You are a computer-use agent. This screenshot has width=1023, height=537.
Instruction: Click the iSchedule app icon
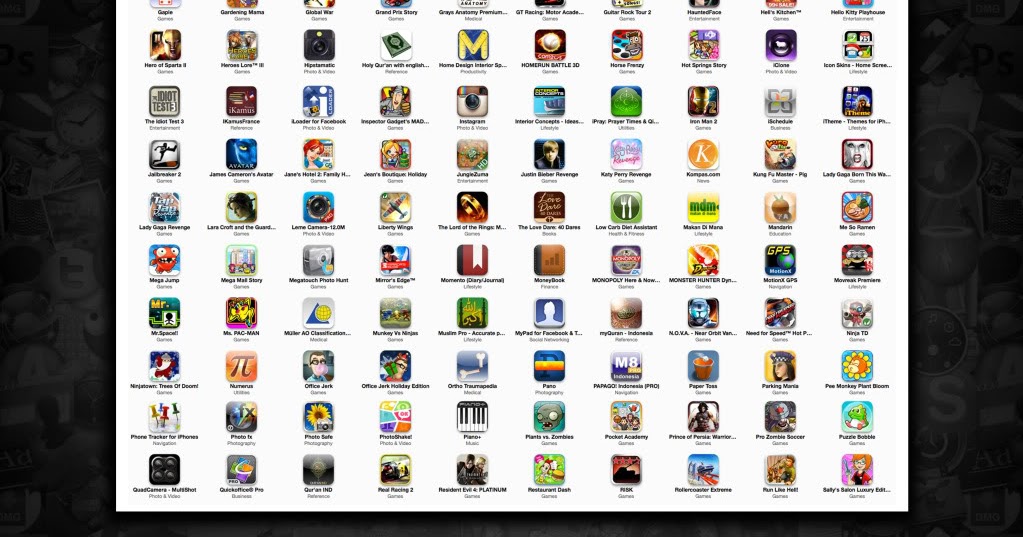[780, 102]
